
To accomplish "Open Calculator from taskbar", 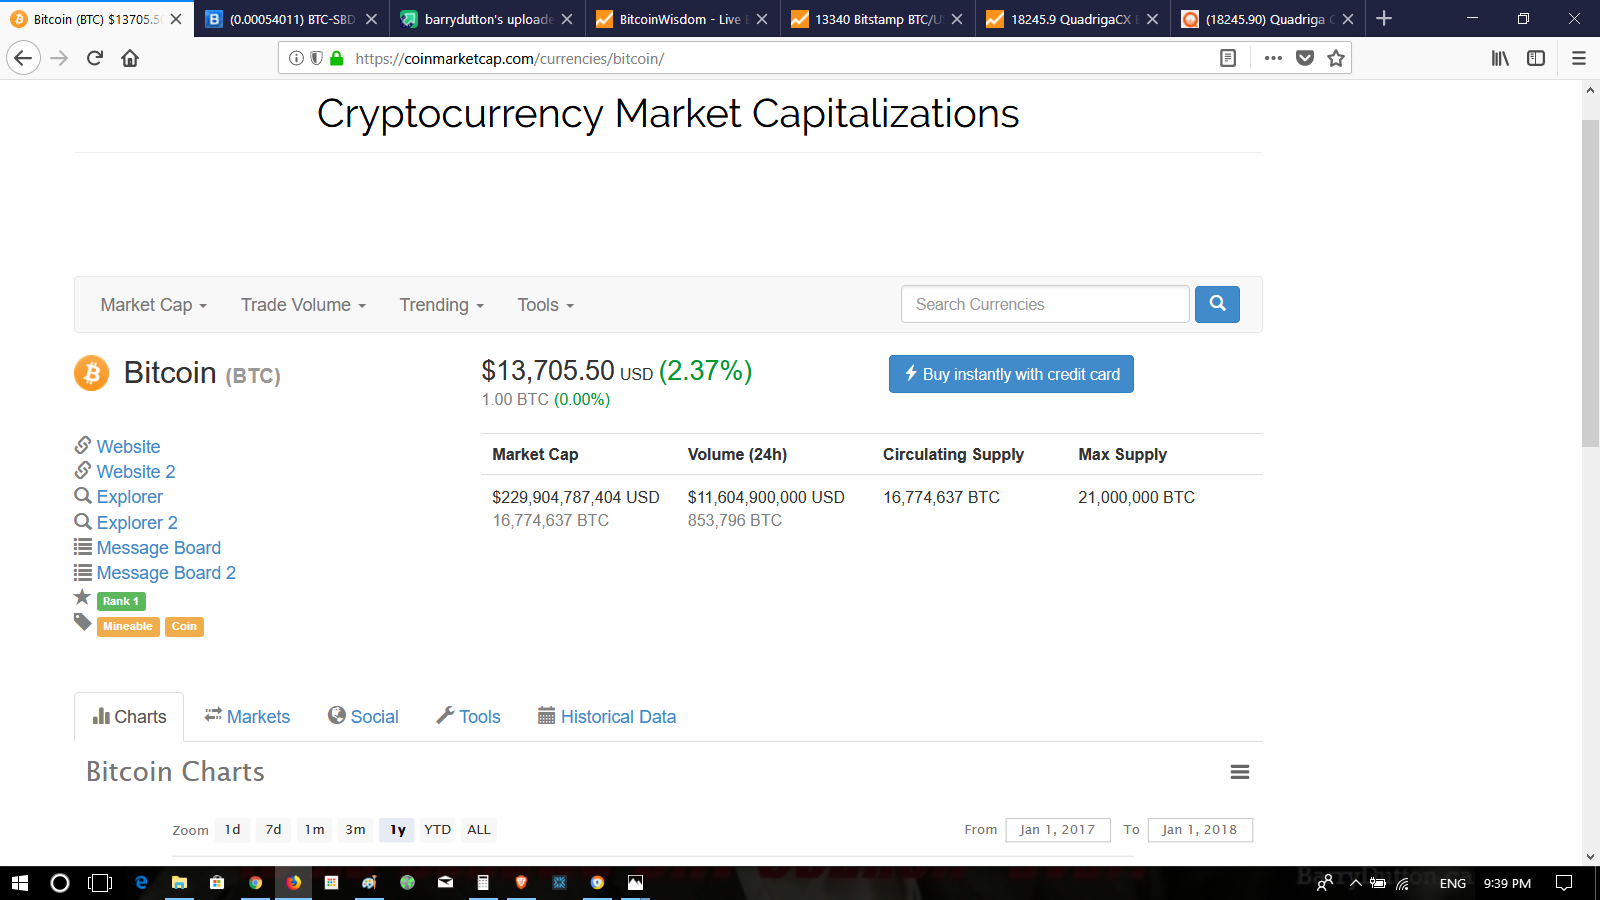I will pyautogui.click(x=483, y=883).
